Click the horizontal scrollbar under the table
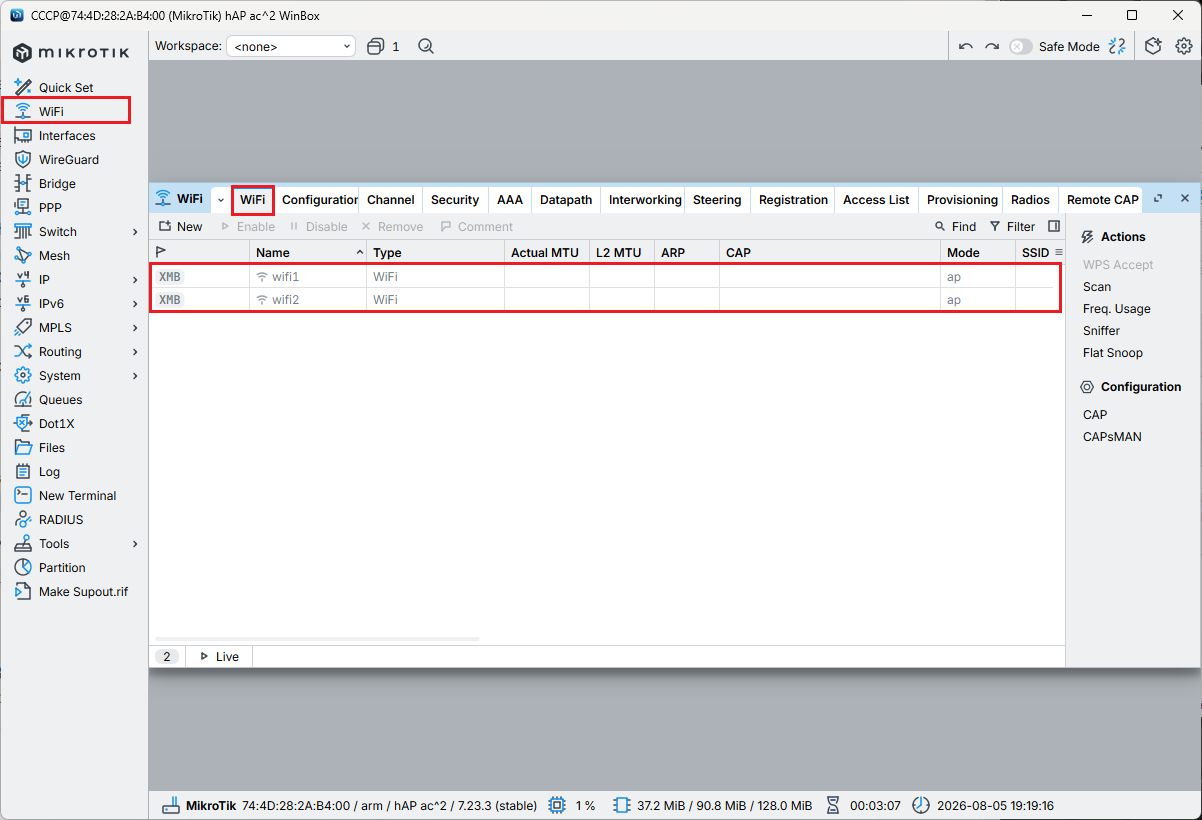This screenshot has height=820, width=1202. point(317,638)
